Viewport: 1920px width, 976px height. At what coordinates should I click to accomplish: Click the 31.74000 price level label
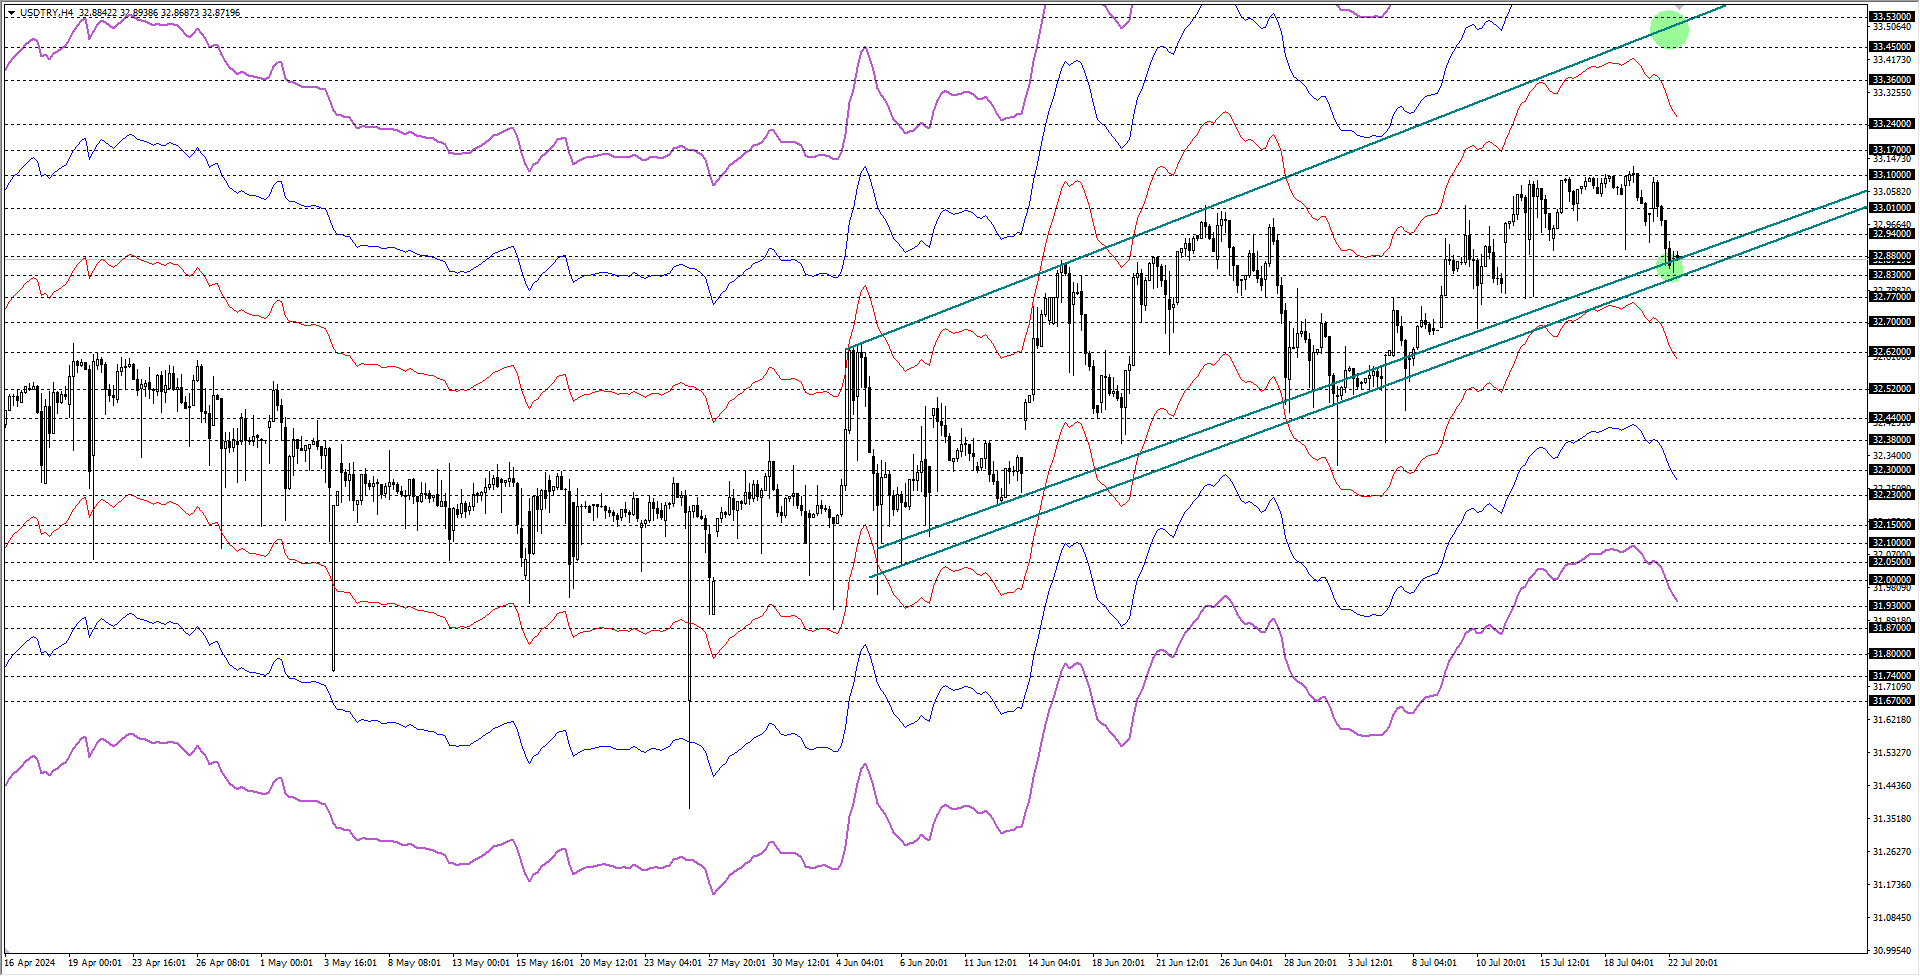(1891, 676)
